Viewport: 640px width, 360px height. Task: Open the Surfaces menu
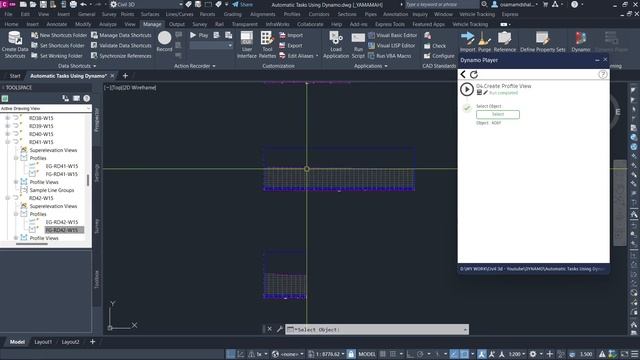tap(150, 14)
